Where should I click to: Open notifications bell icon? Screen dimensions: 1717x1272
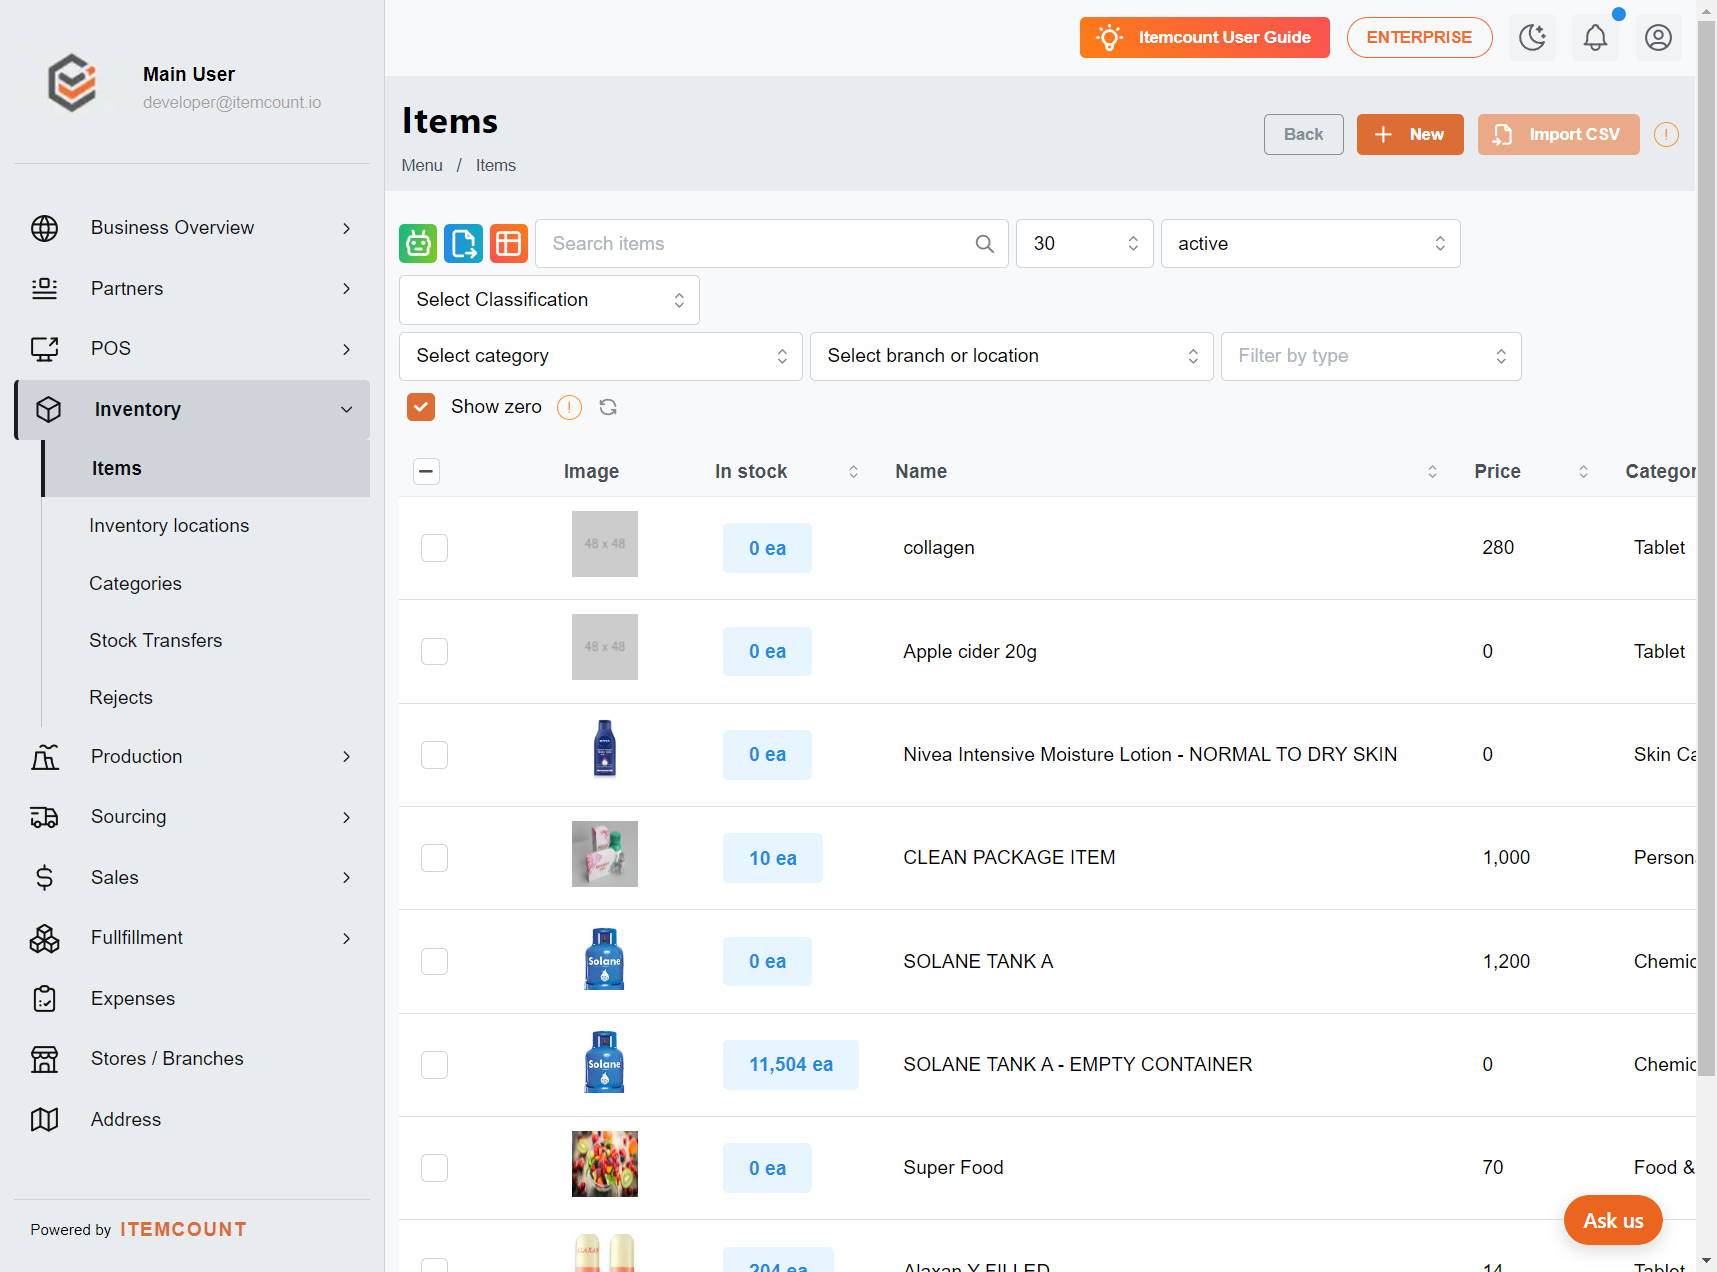coord(1595,38)
